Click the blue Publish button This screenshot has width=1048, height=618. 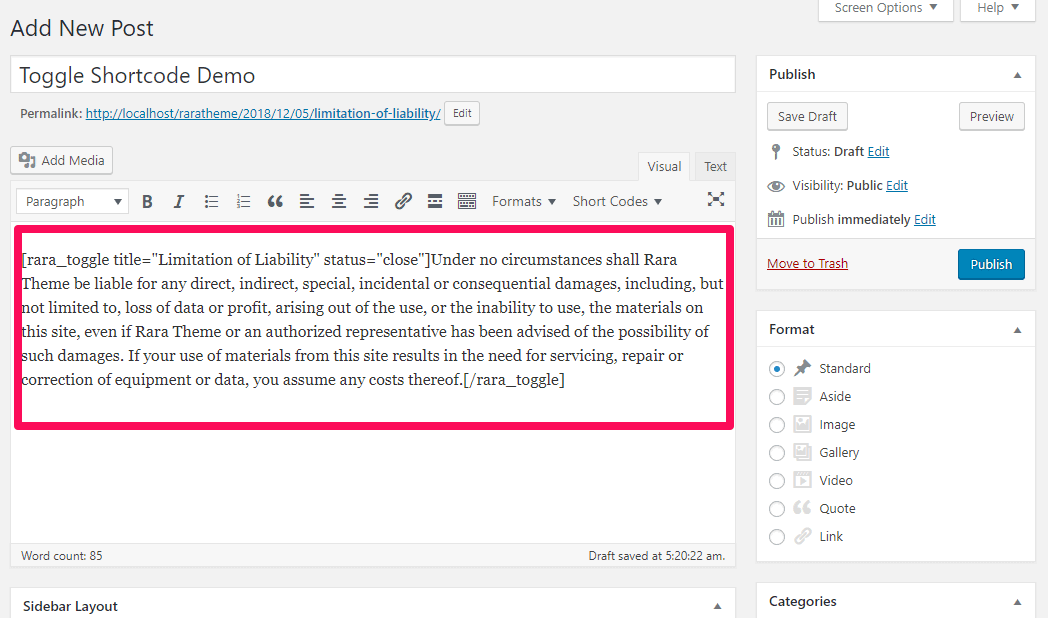tap(991, 264)
